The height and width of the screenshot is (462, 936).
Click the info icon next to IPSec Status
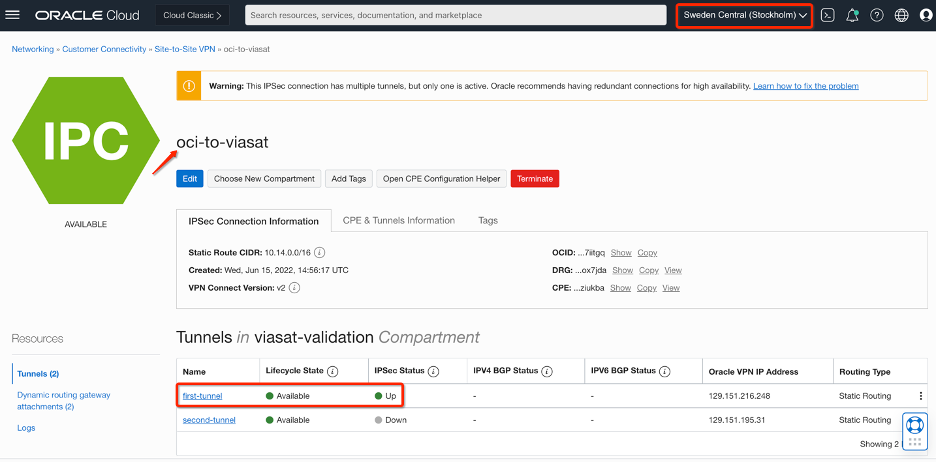tap(434, 371)
